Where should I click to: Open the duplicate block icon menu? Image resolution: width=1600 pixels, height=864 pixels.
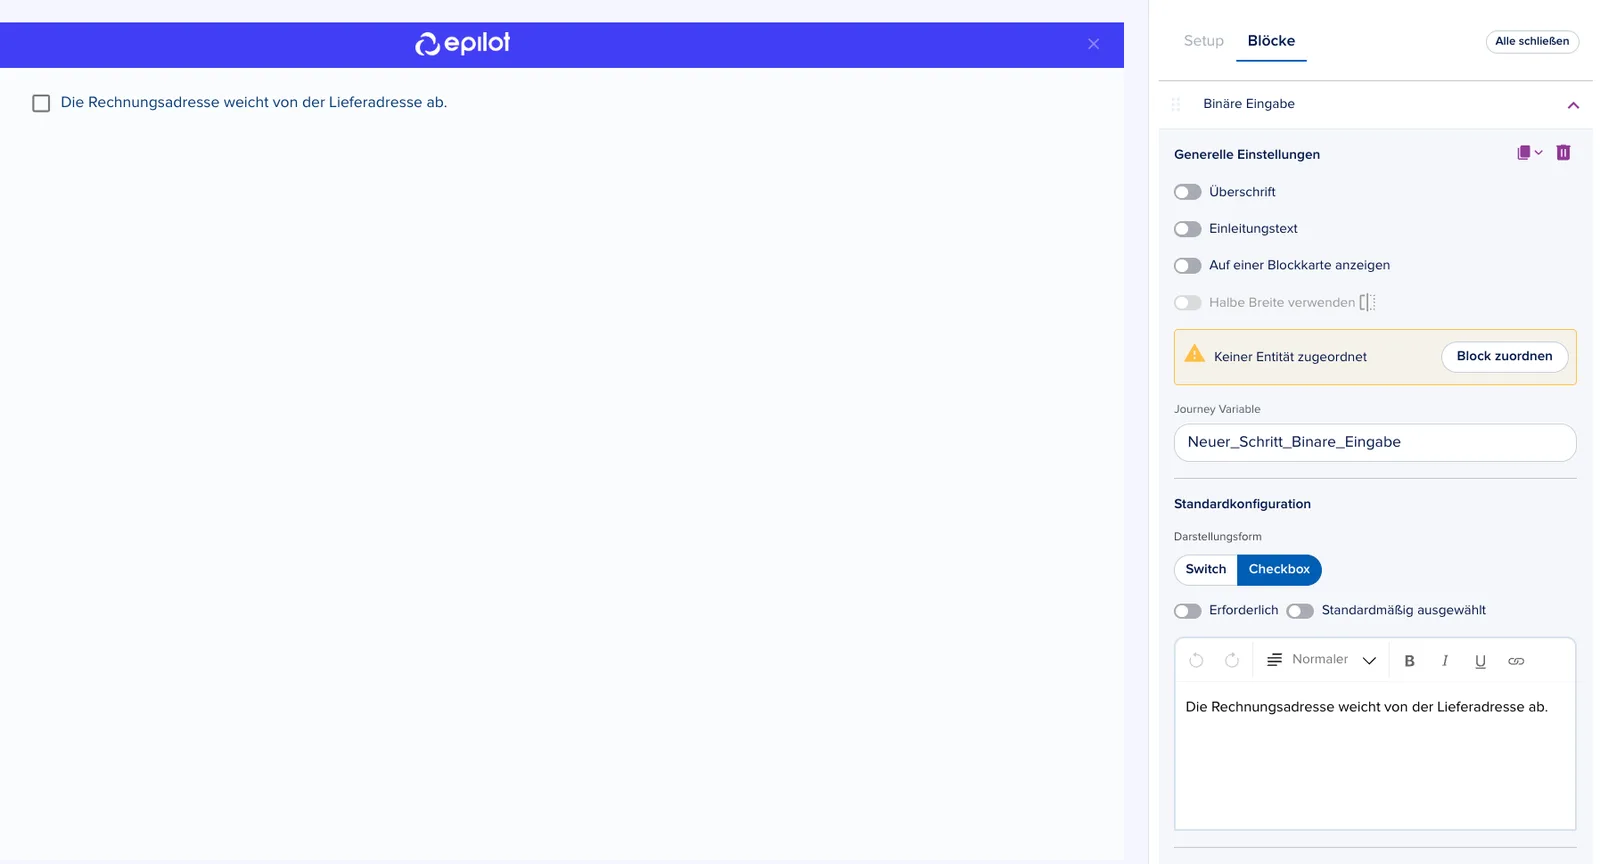pos(1529,153)
